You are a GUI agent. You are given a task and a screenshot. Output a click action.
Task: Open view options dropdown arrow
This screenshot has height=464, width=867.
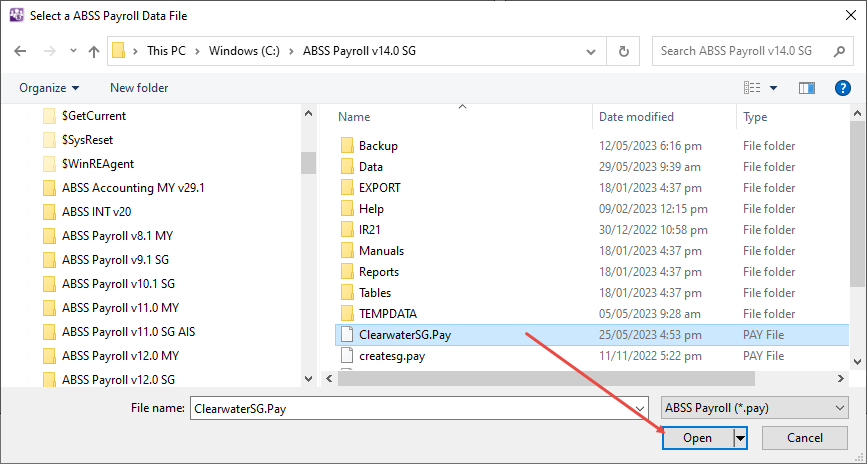coord(774,88)
